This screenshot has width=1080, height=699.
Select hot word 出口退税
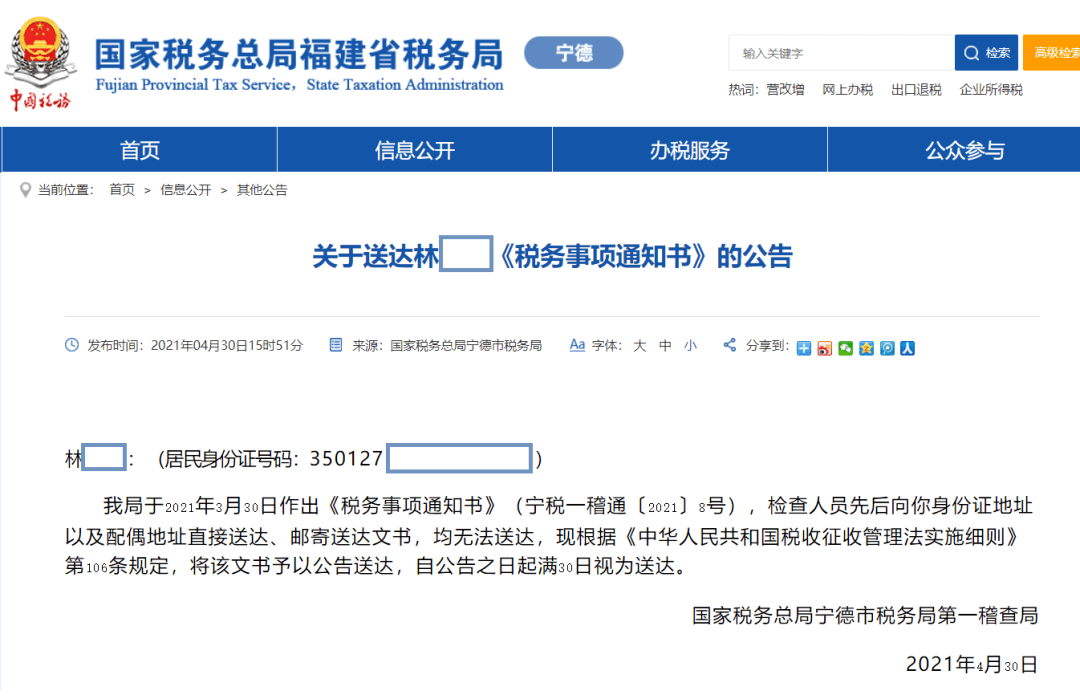(916, 90)
